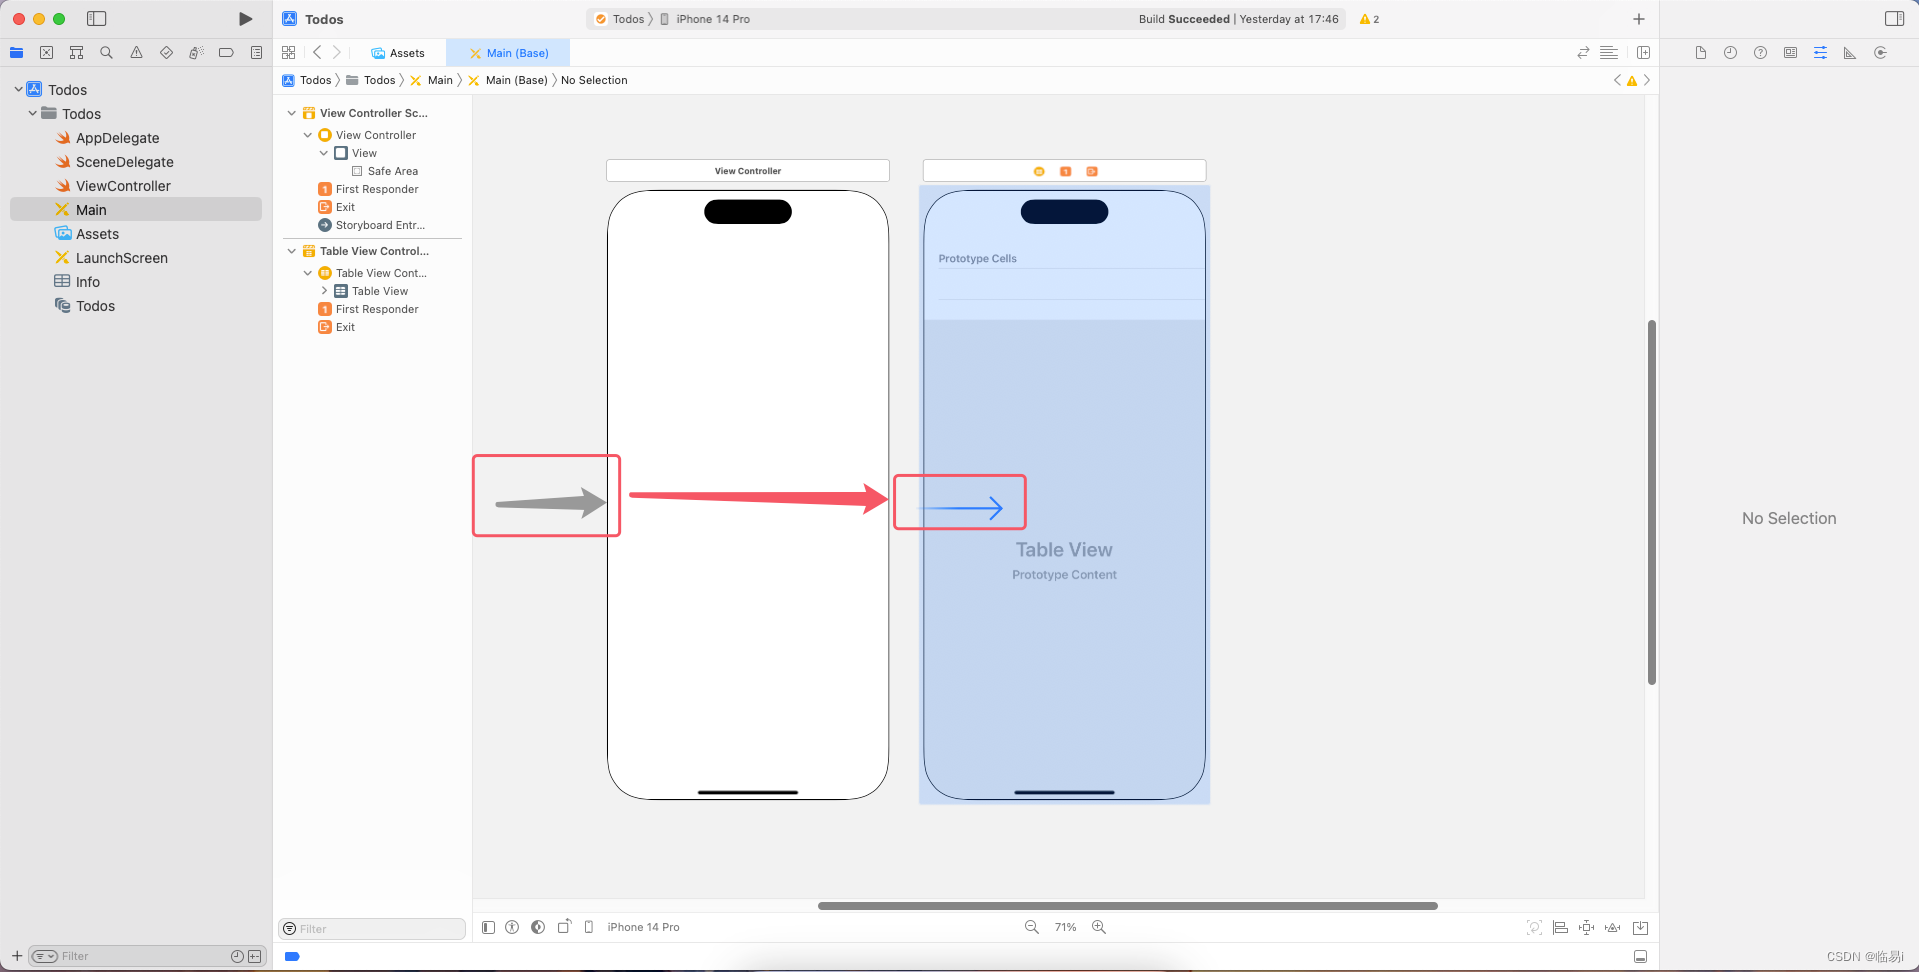
Task: Open the Align constraints menu
Action: point(1560,927)
